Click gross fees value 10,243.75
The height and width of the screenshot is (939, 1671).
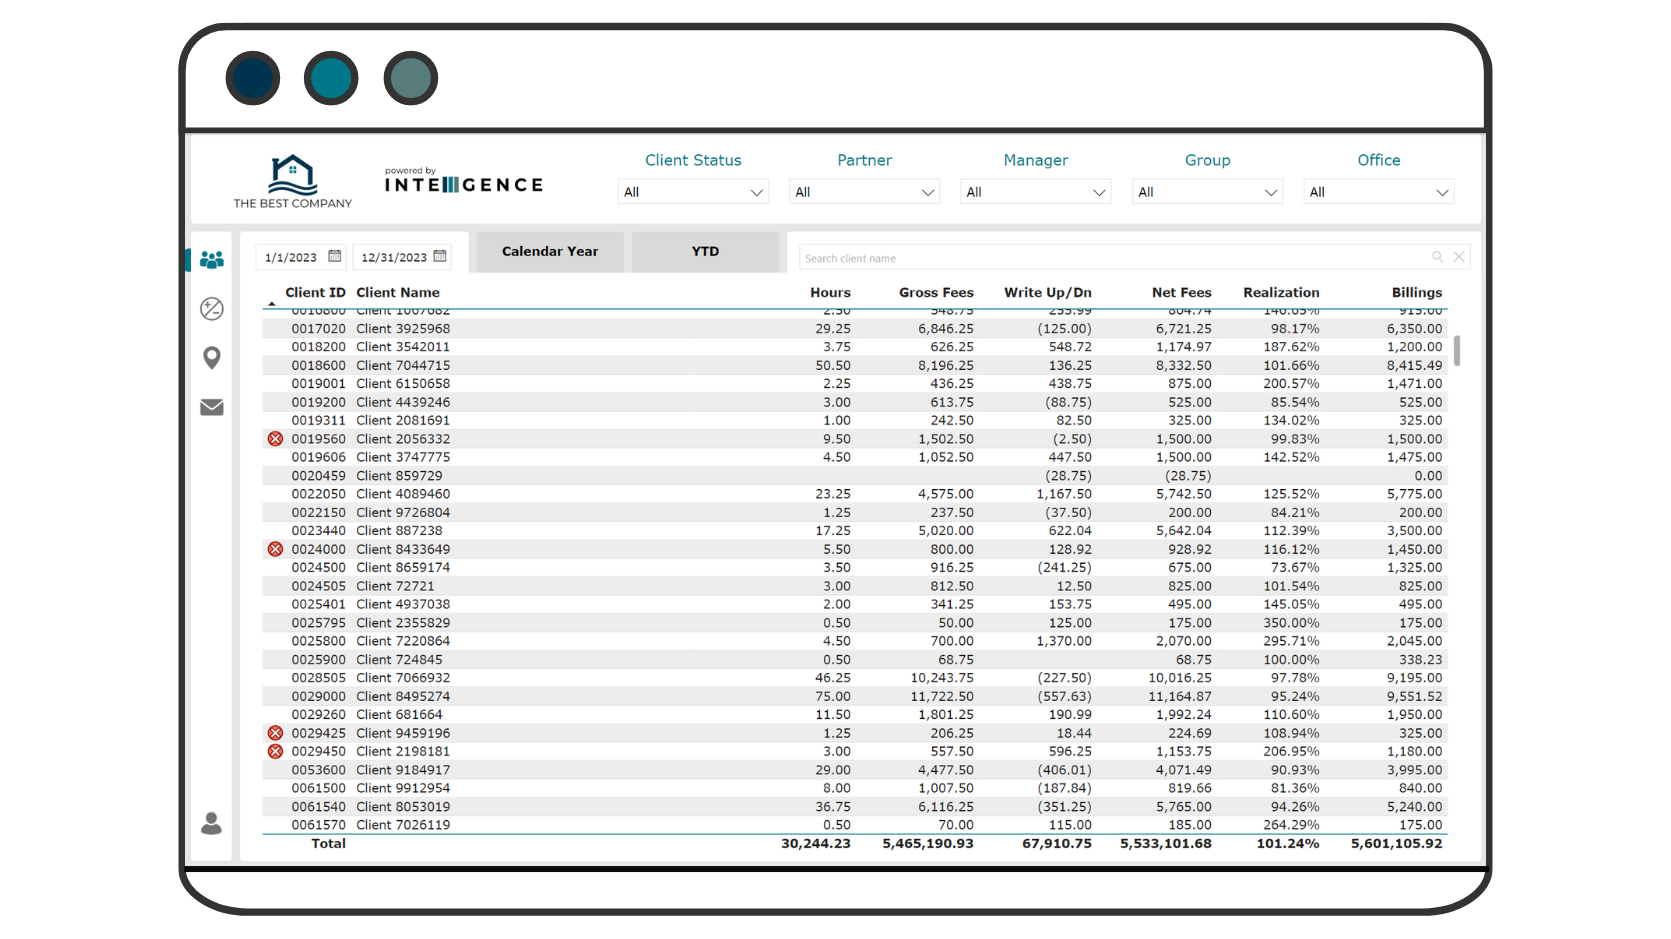pos(942,678)
